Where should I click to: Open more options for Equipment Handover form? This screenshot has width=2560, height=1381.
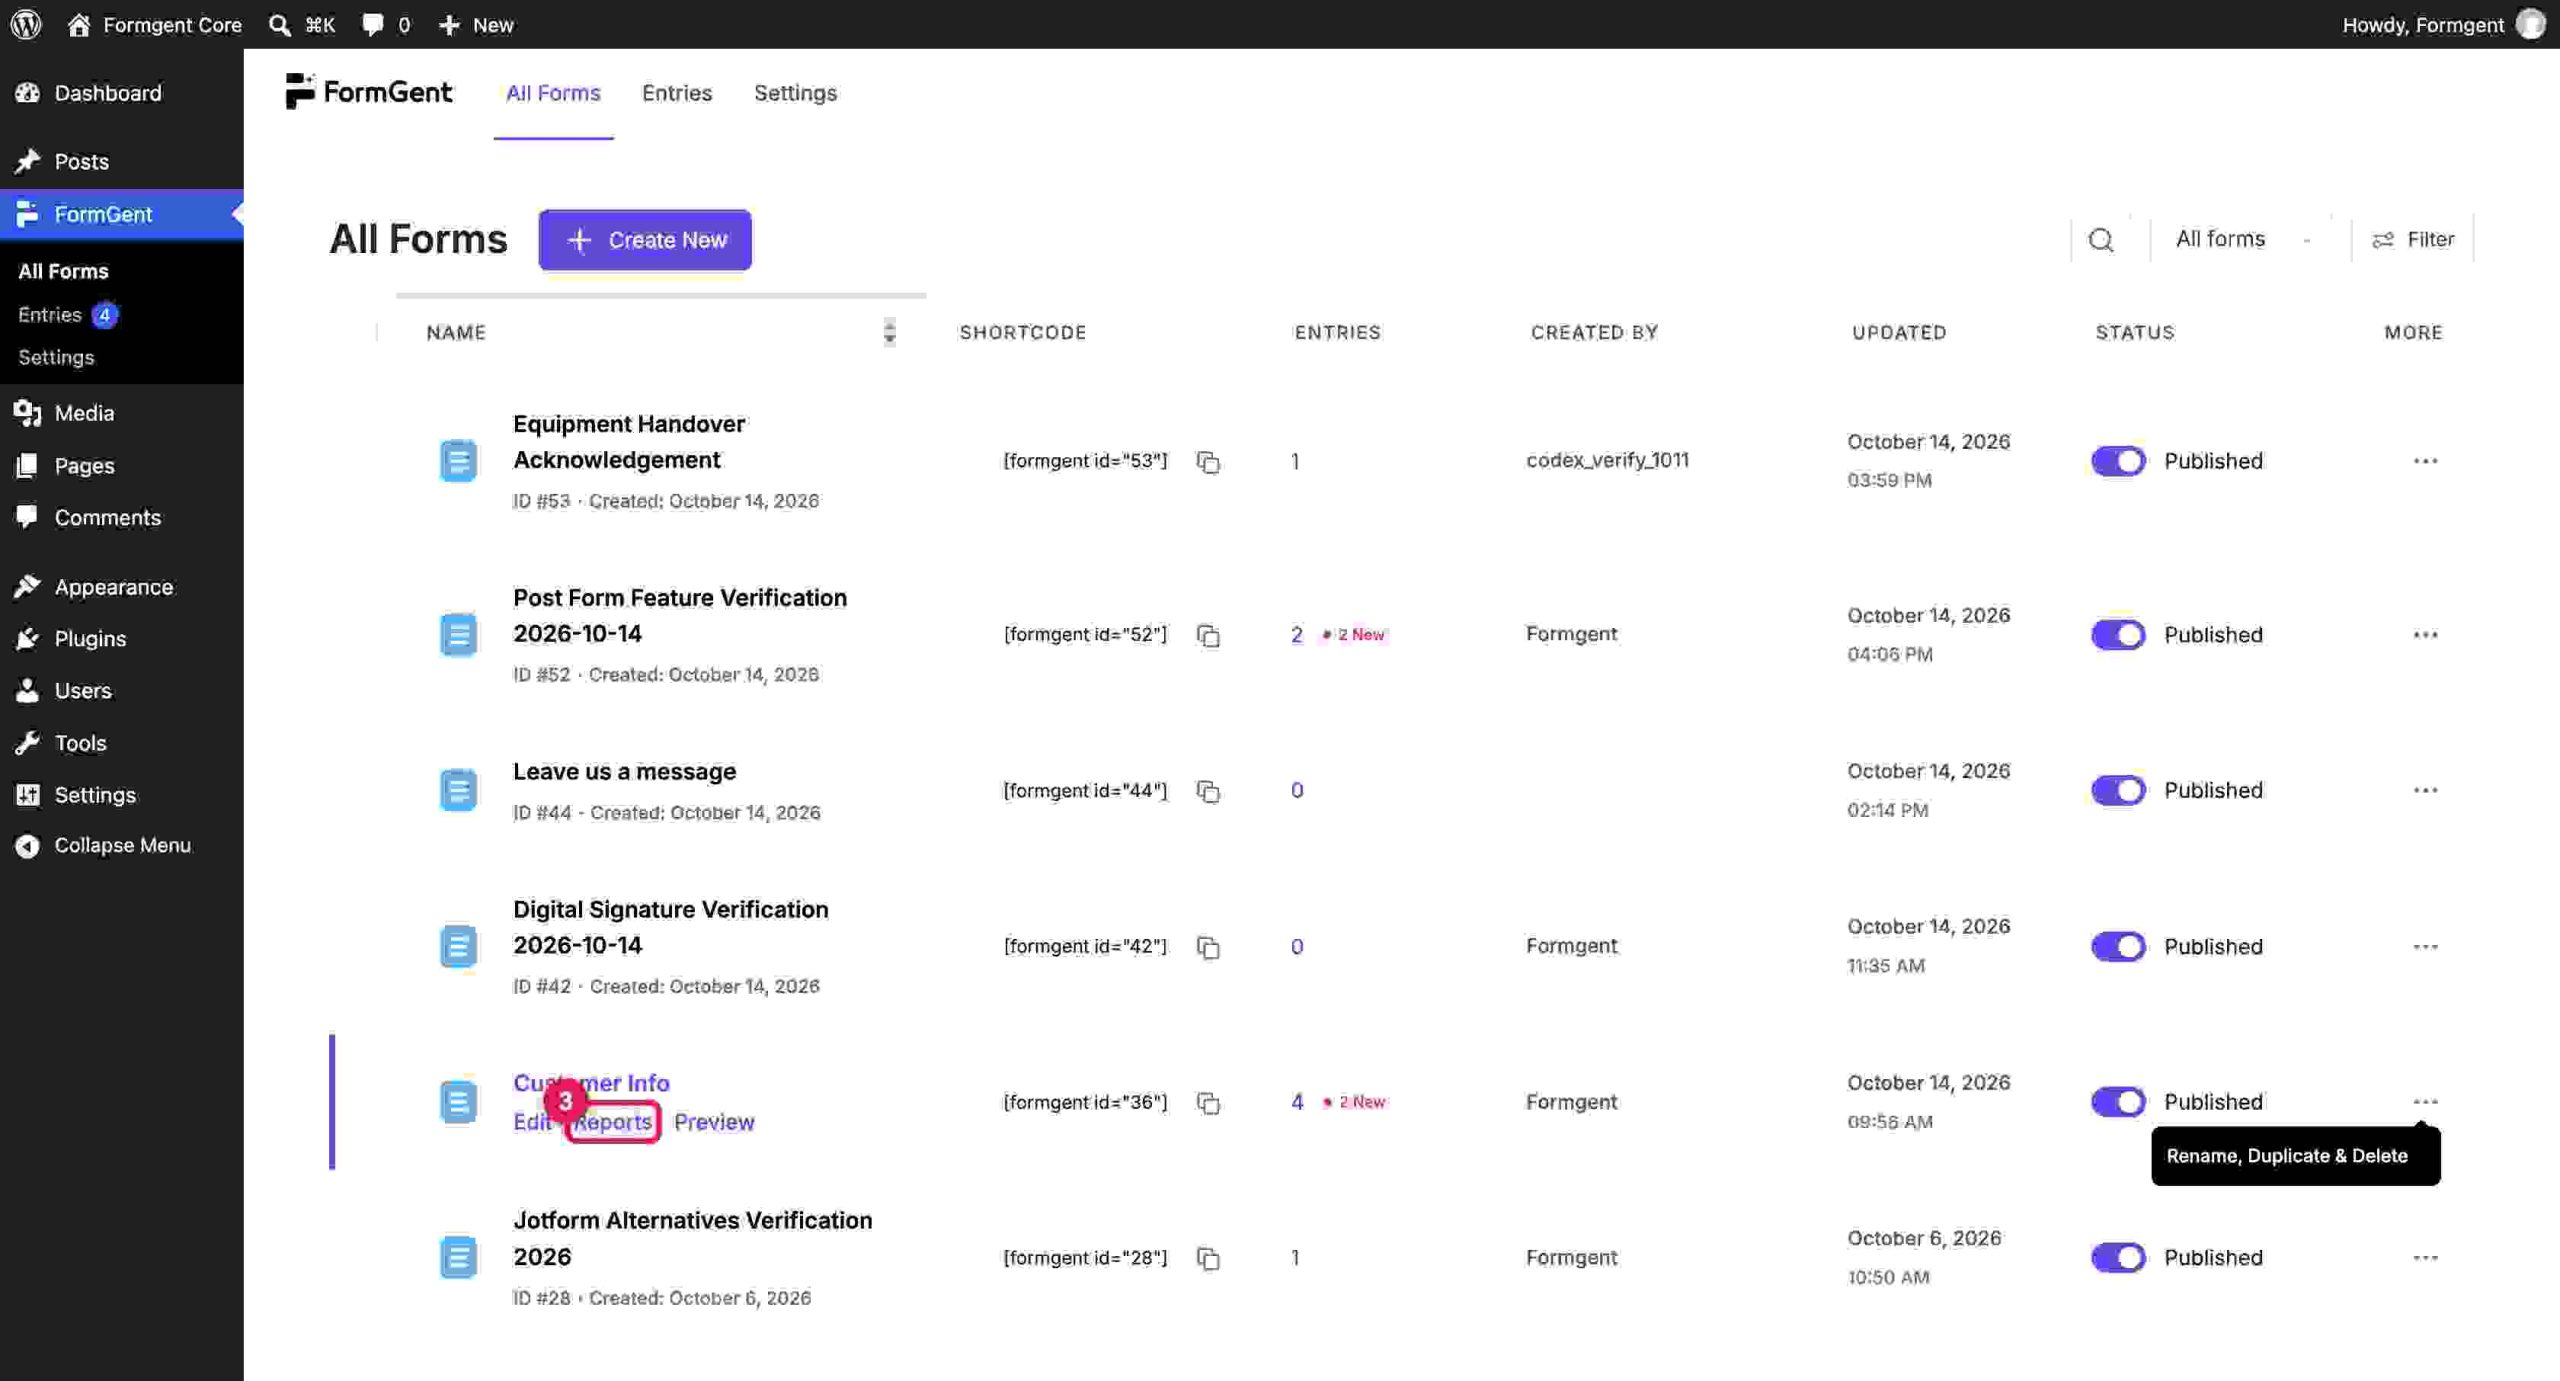2425,461
